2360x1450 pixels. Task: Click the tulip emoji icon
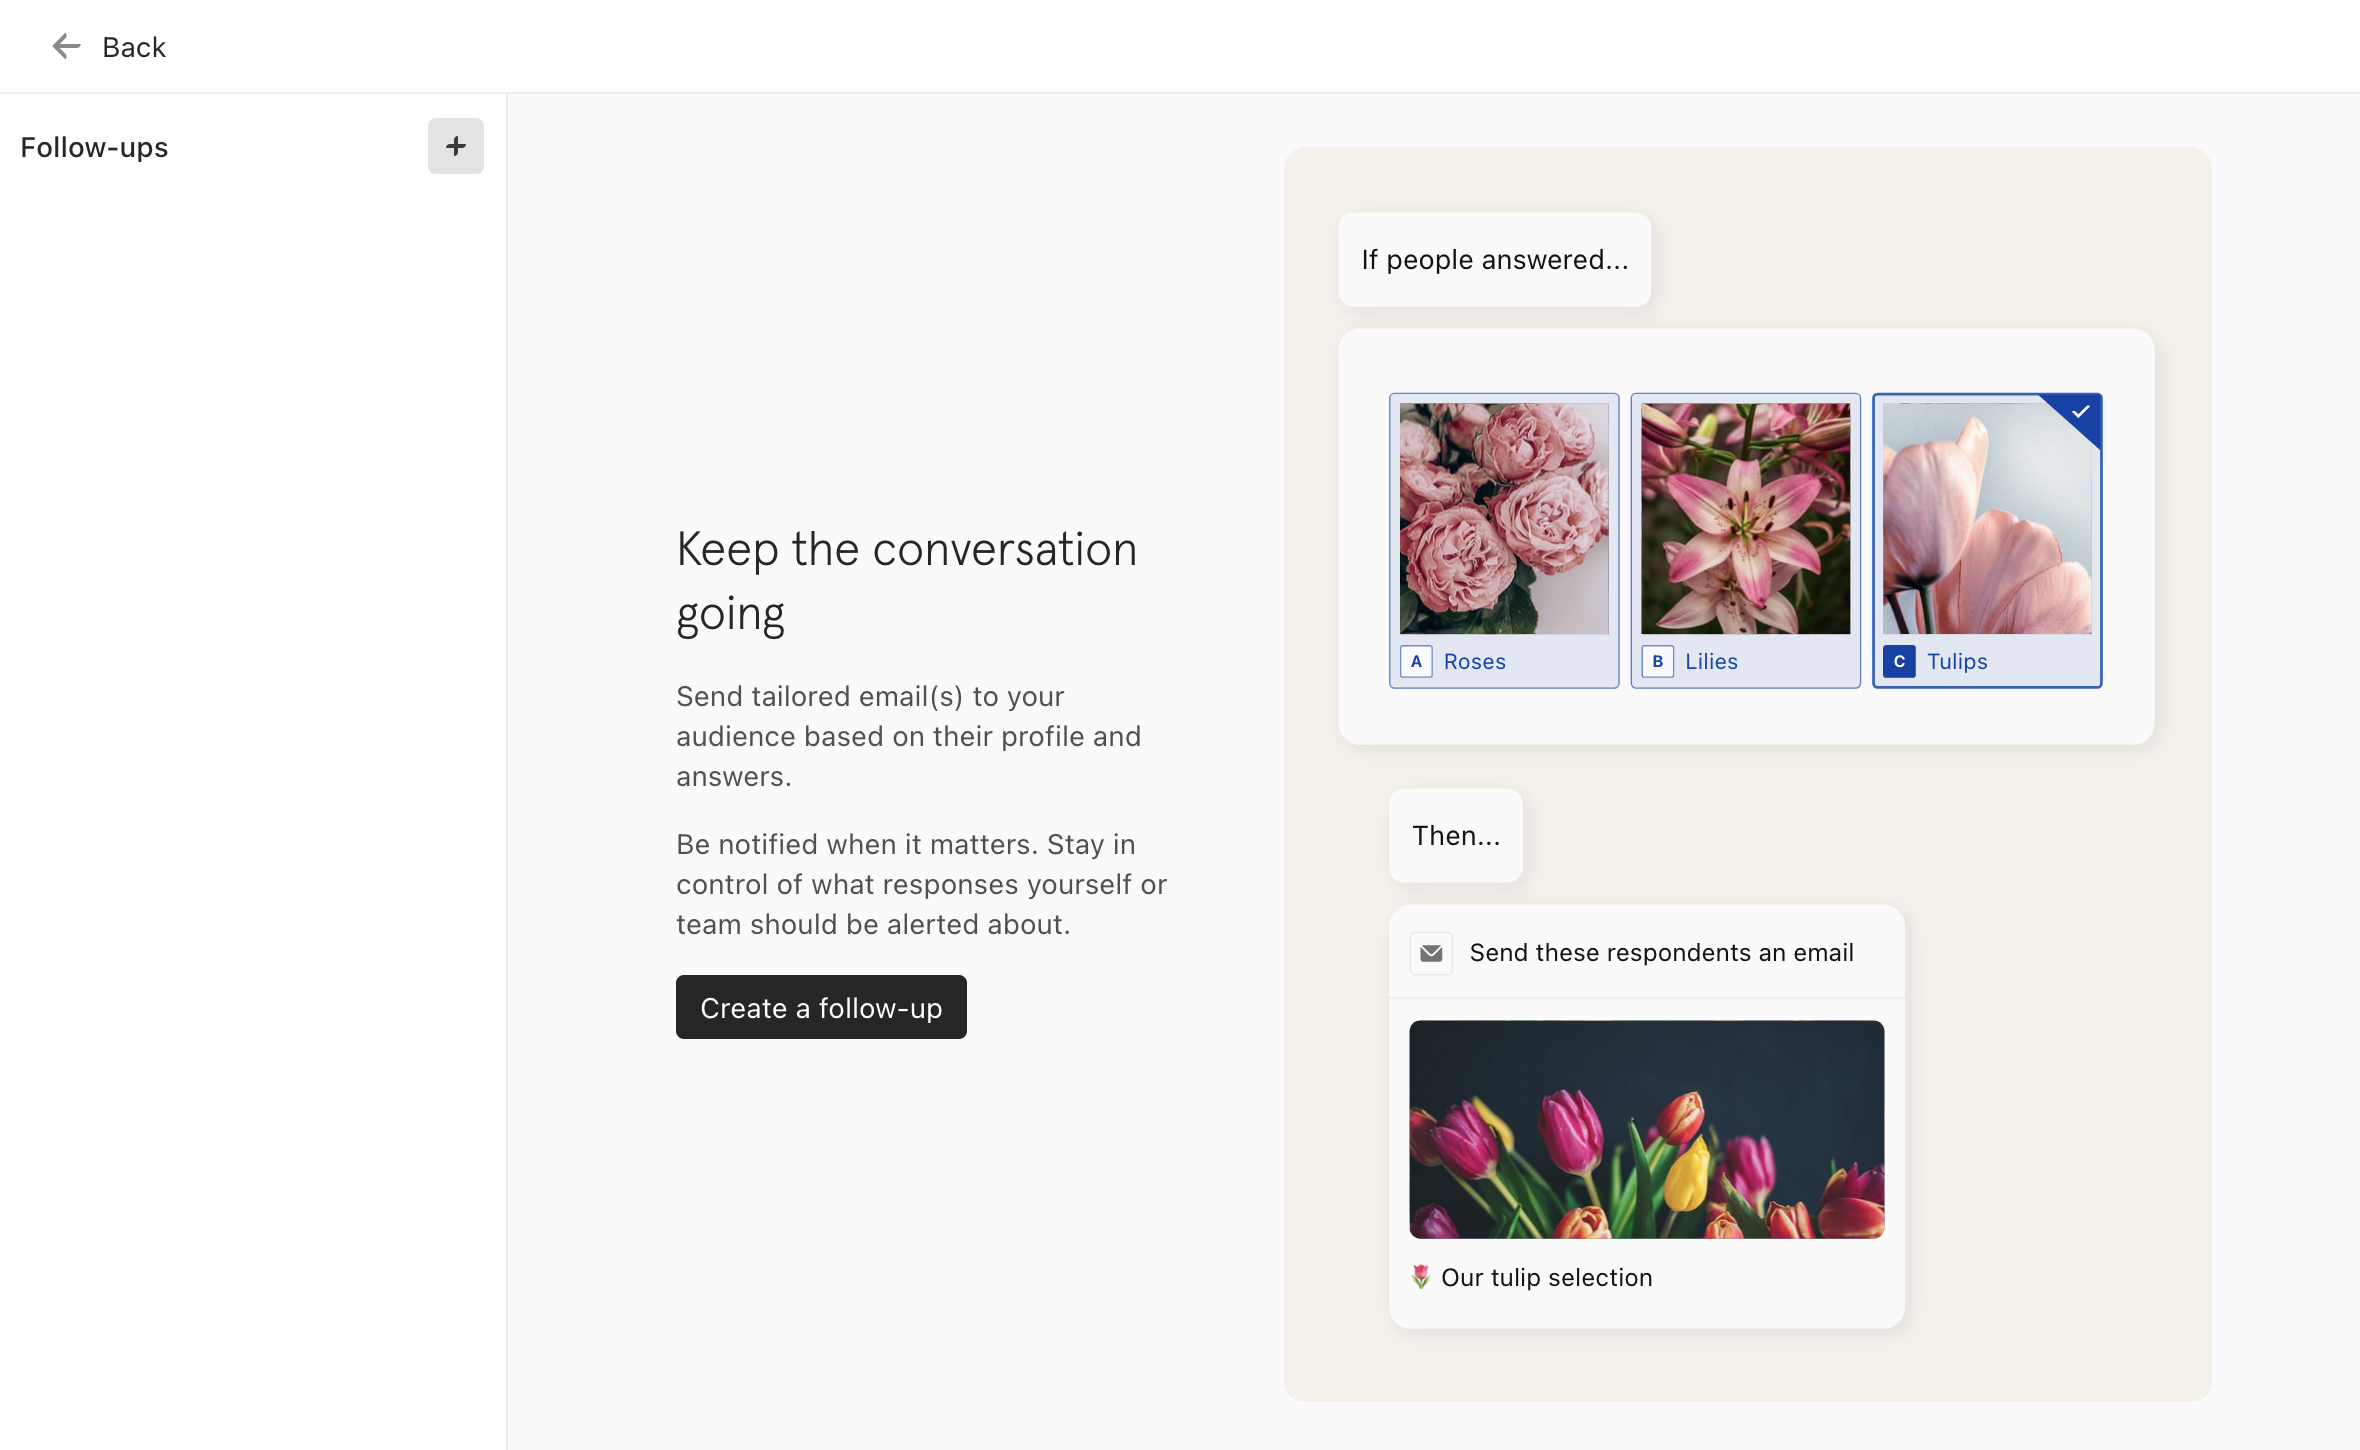(x=1421, y=1277)
